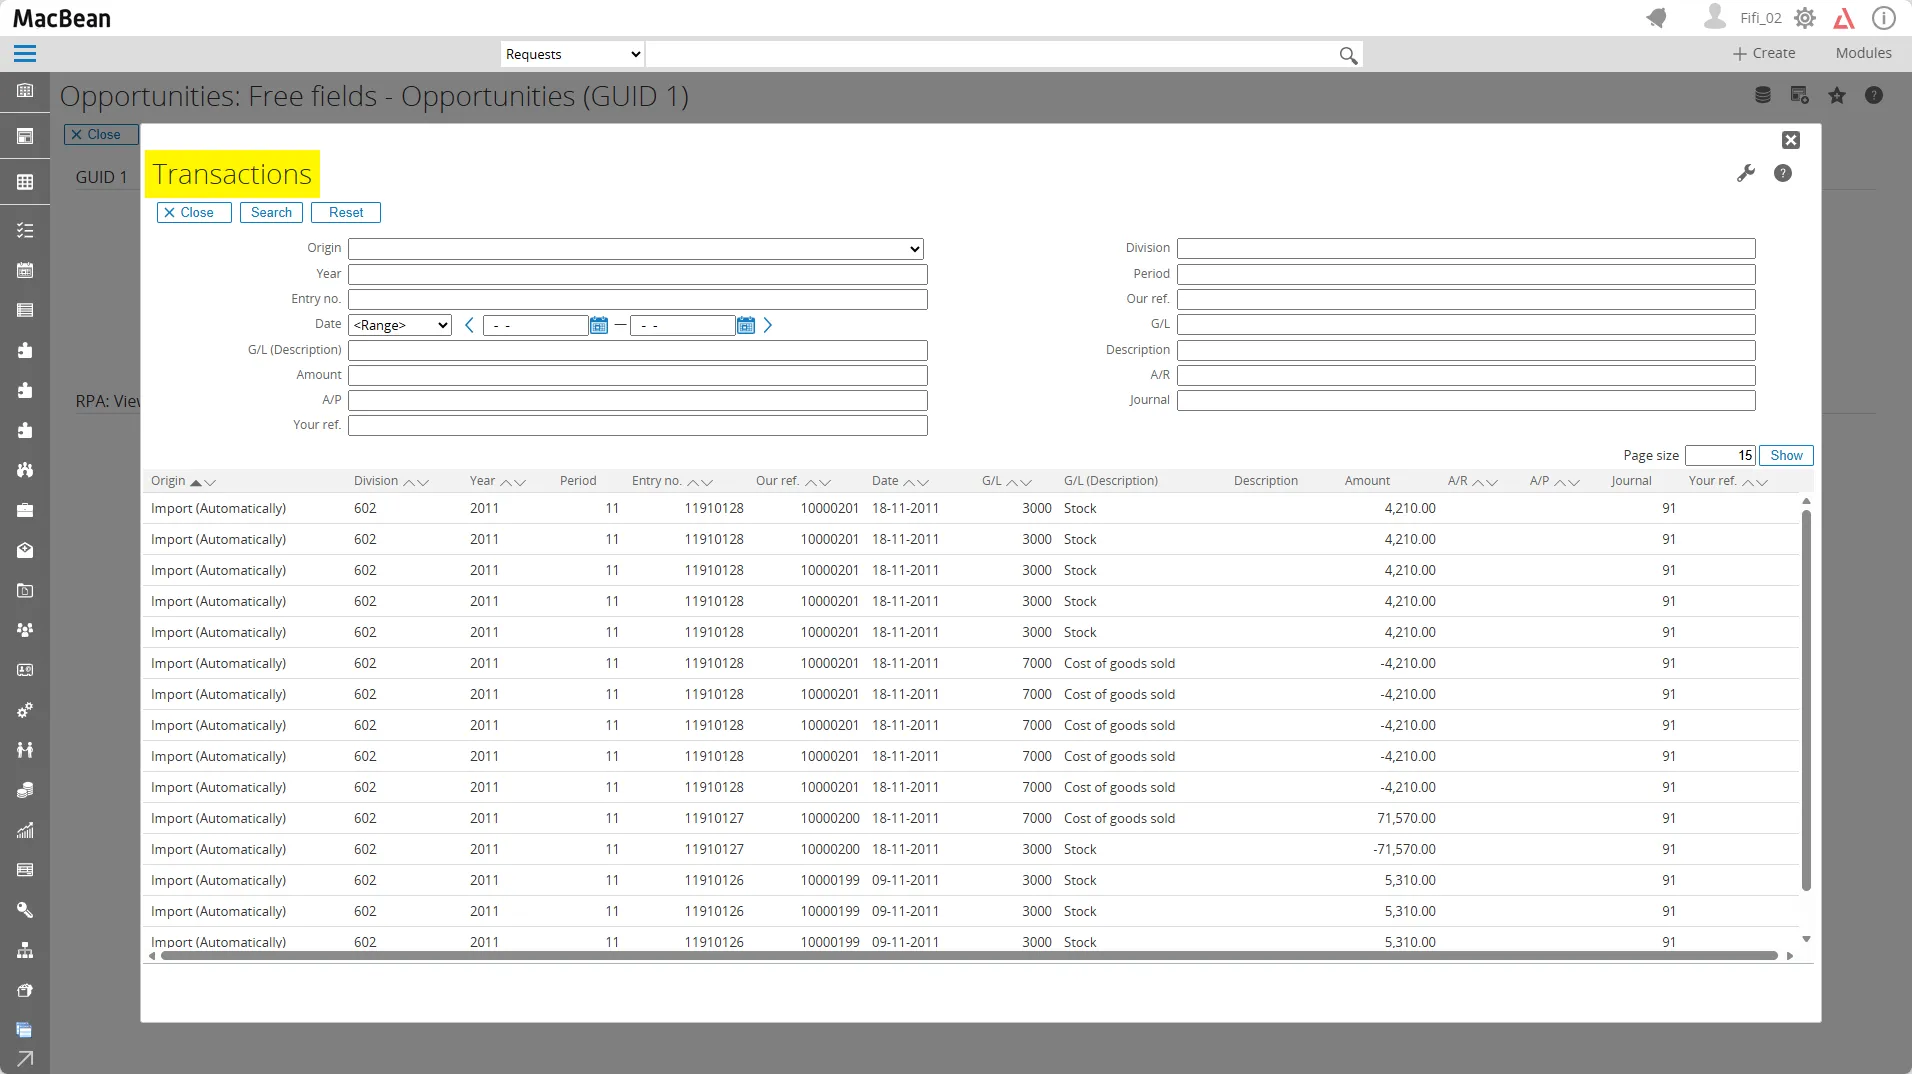The image size is (1912, 1074).
Task: Go to previous date range arrow
Action: coord(469,325)
